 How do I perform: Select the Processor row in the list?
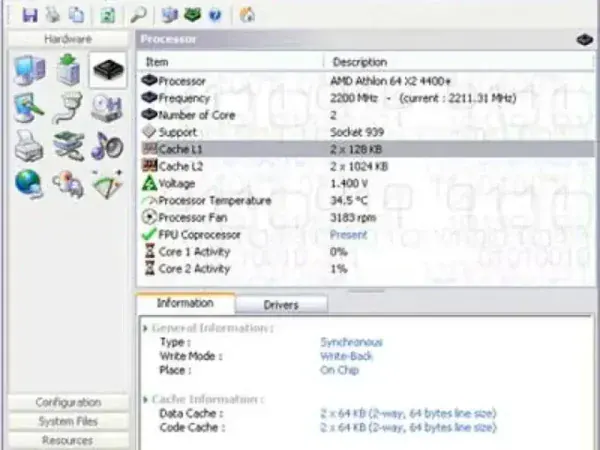365,81
